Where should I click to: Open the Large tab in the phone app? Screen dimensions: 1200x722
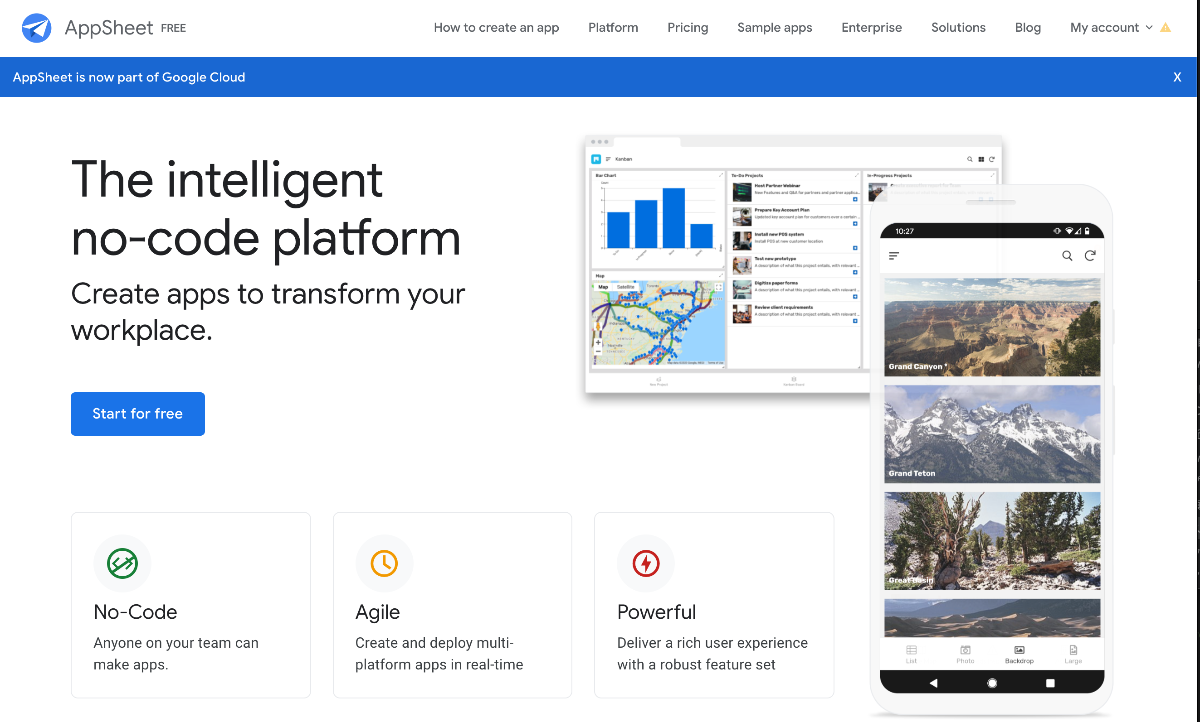pos(1073,654)
